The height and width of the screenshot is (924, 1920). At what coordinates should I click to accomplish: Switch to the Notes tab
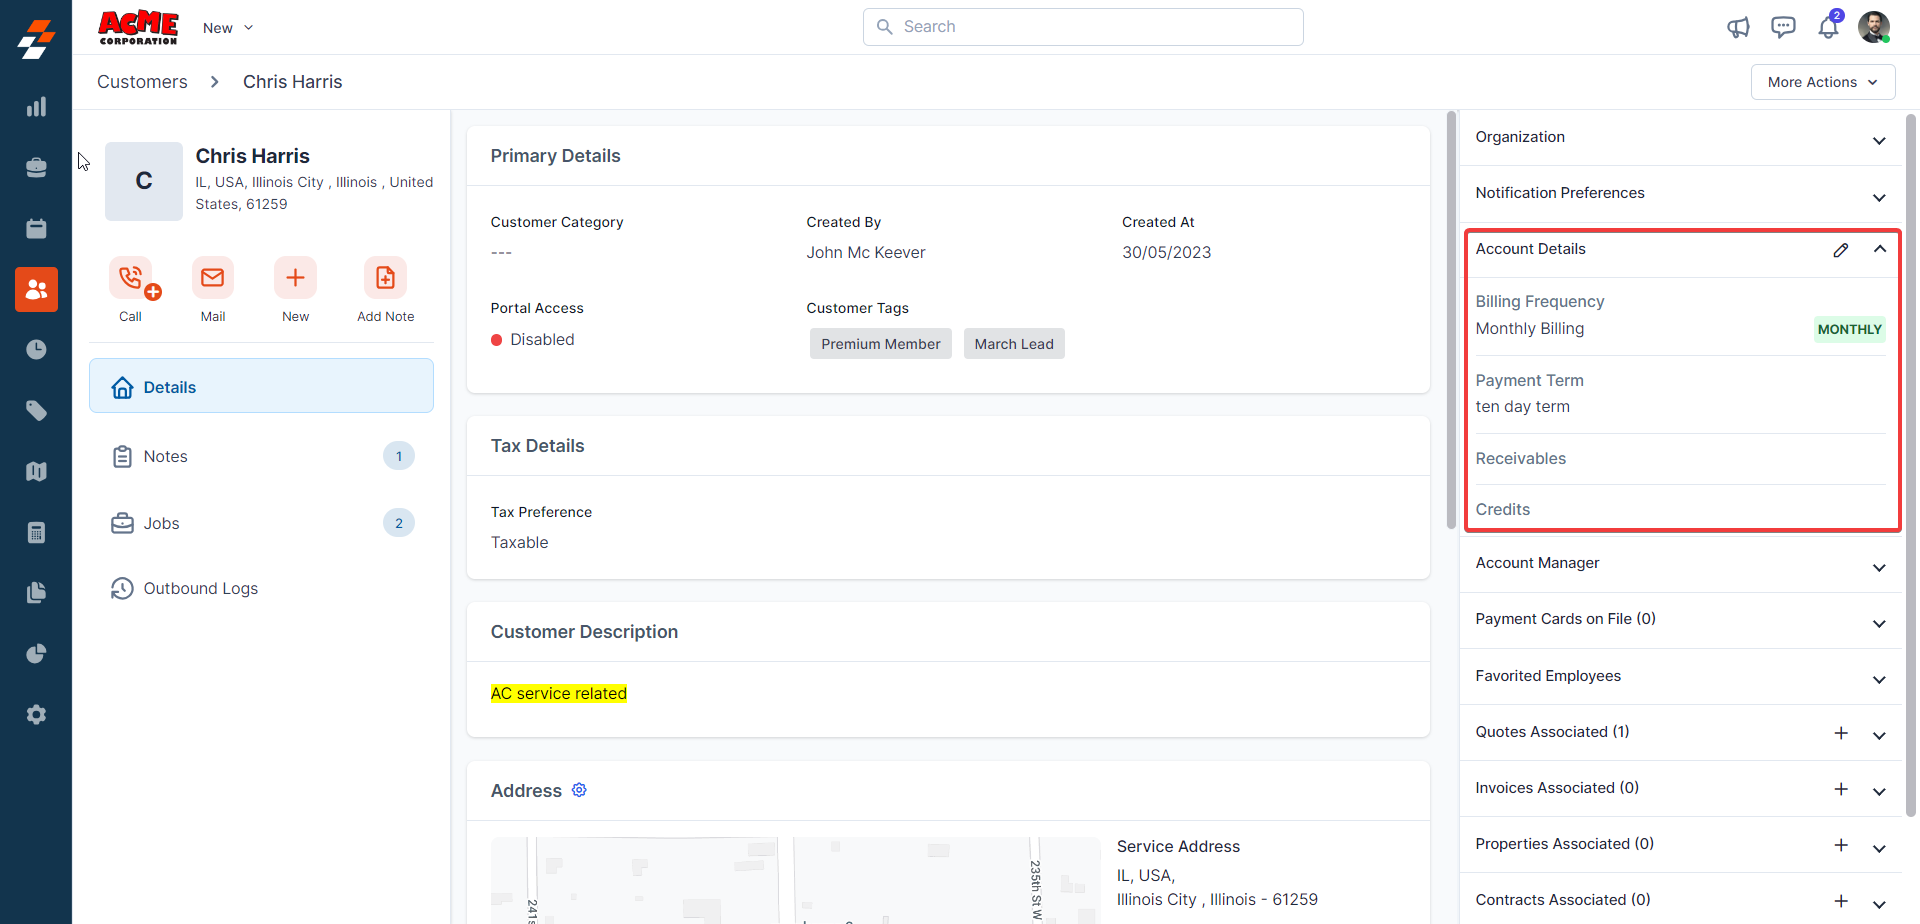(x=166, y=457)
